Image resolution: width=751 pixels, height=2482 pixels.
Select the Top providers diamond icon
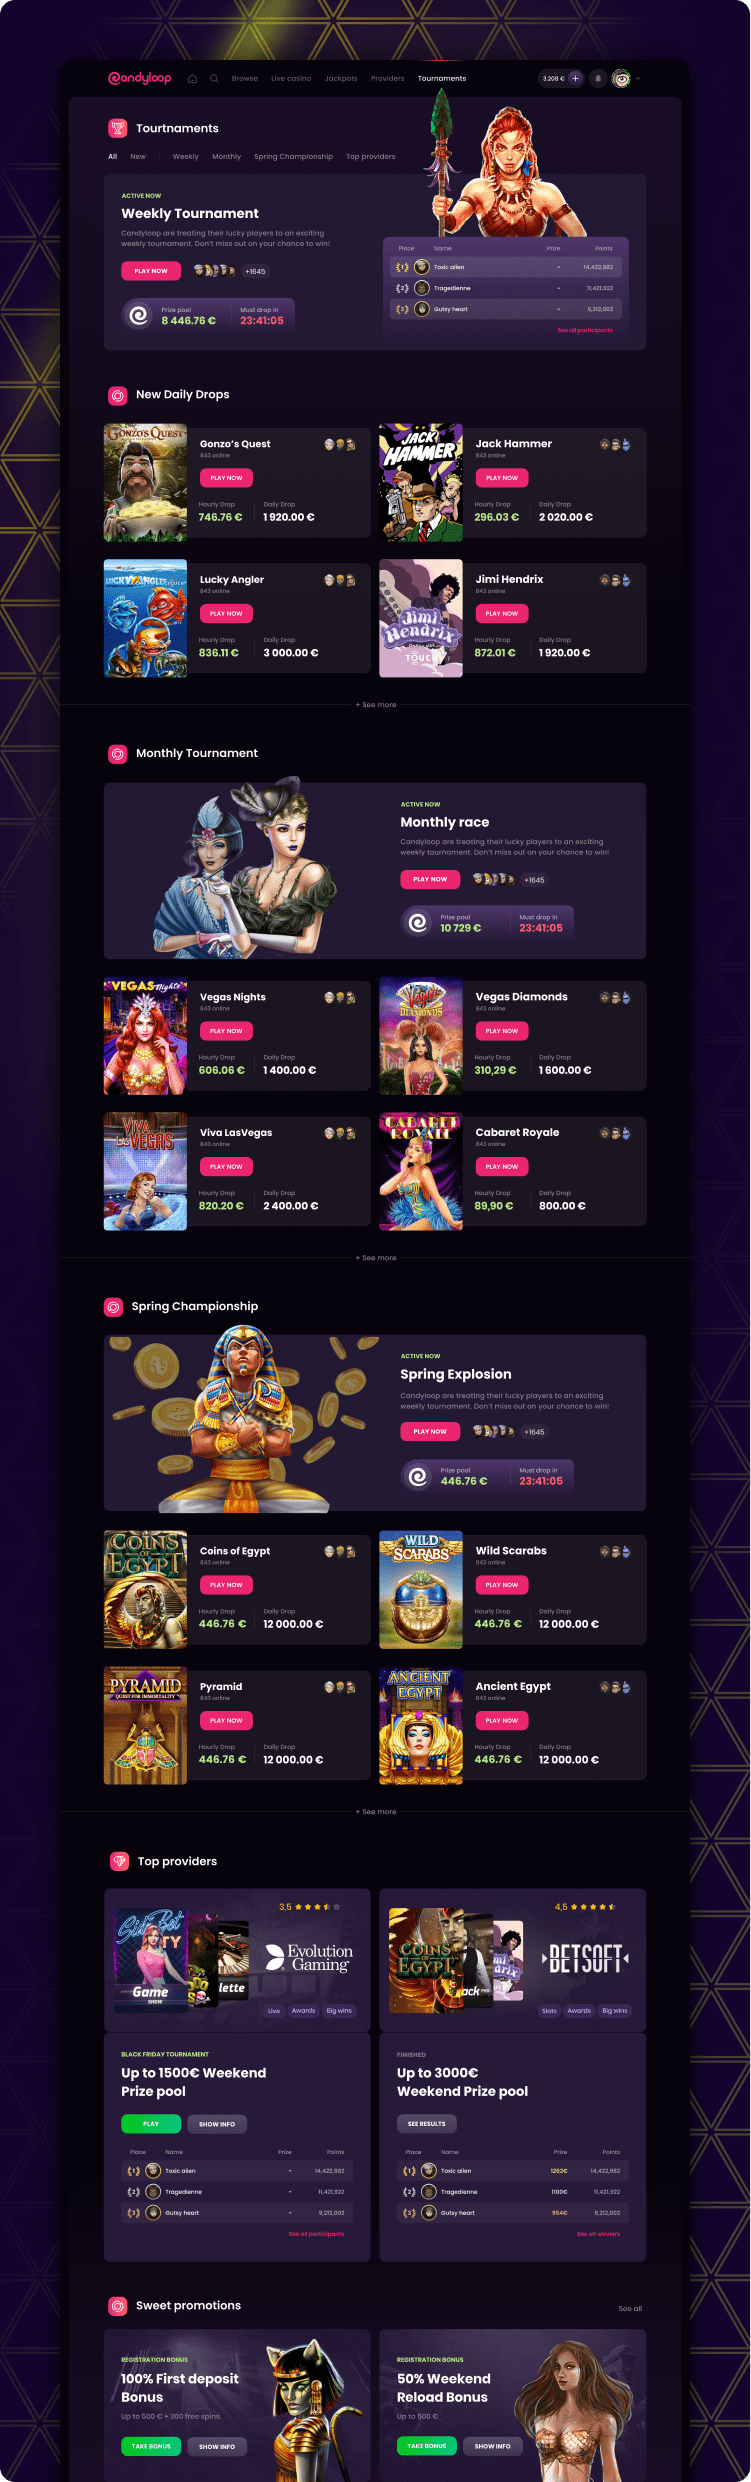[119, 1861]
